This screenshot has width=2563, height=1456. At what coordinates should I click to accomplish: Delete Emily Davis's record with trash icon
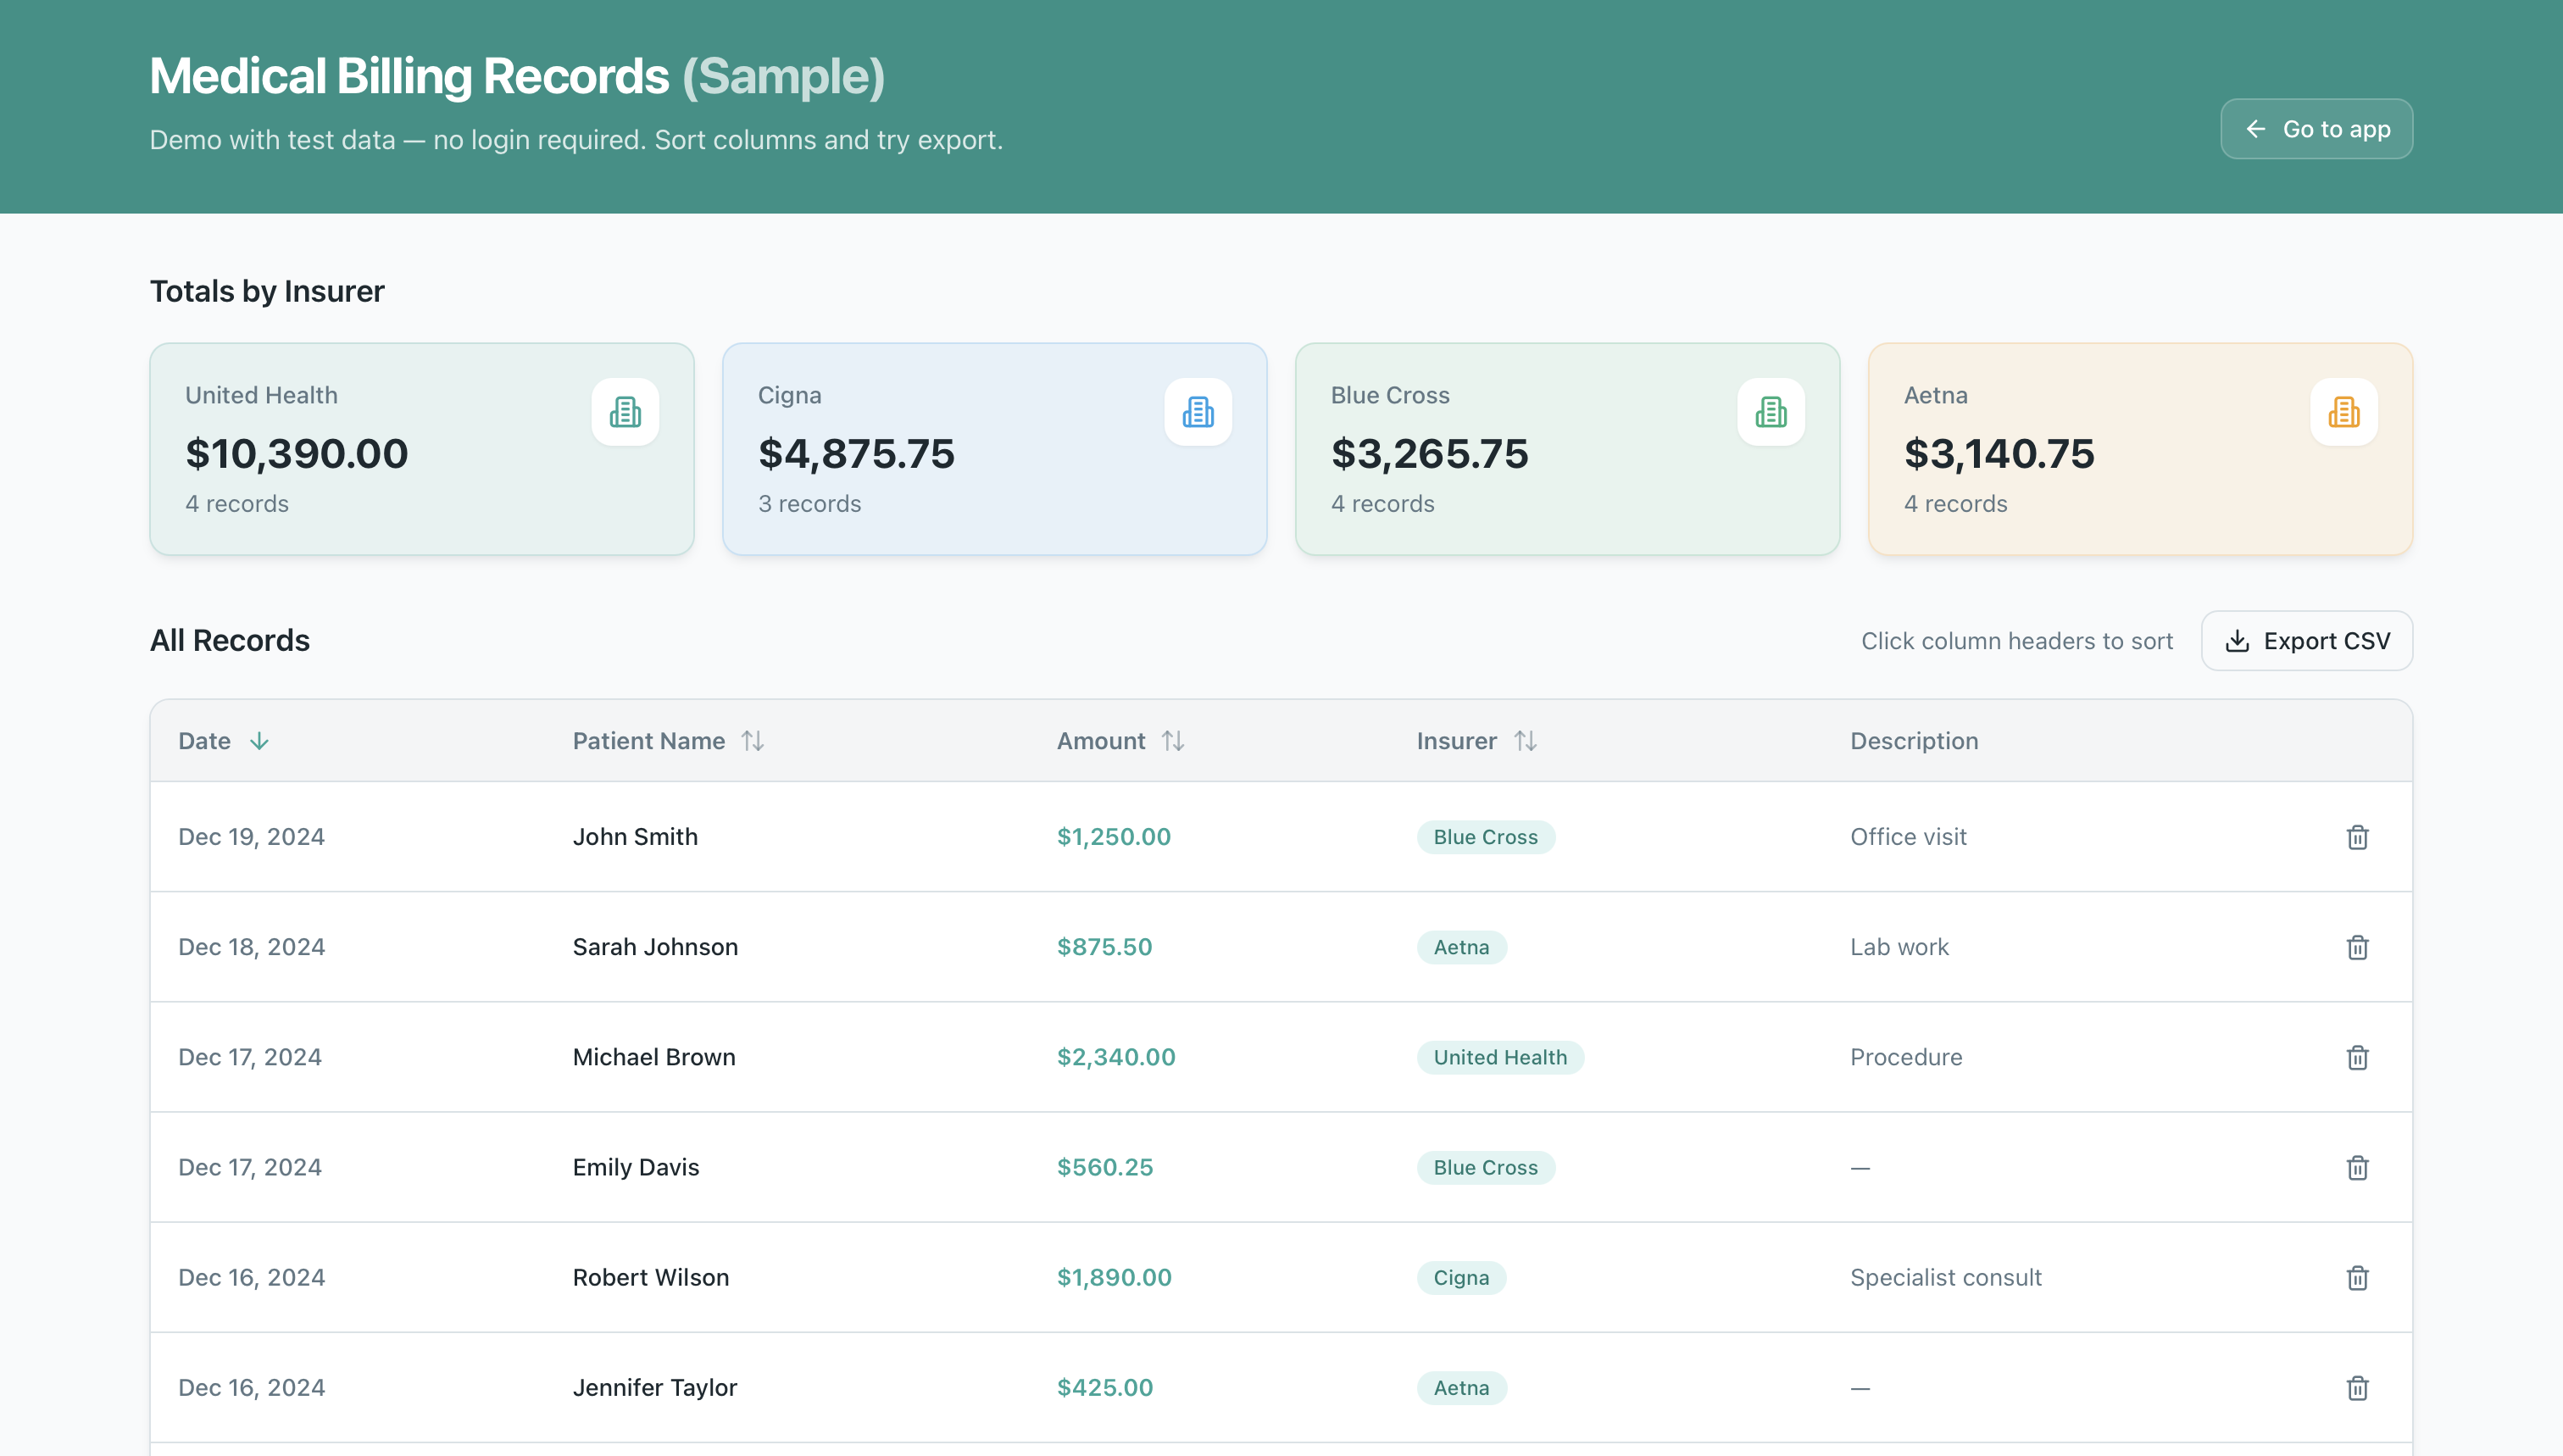[x=2357, y=1167]
